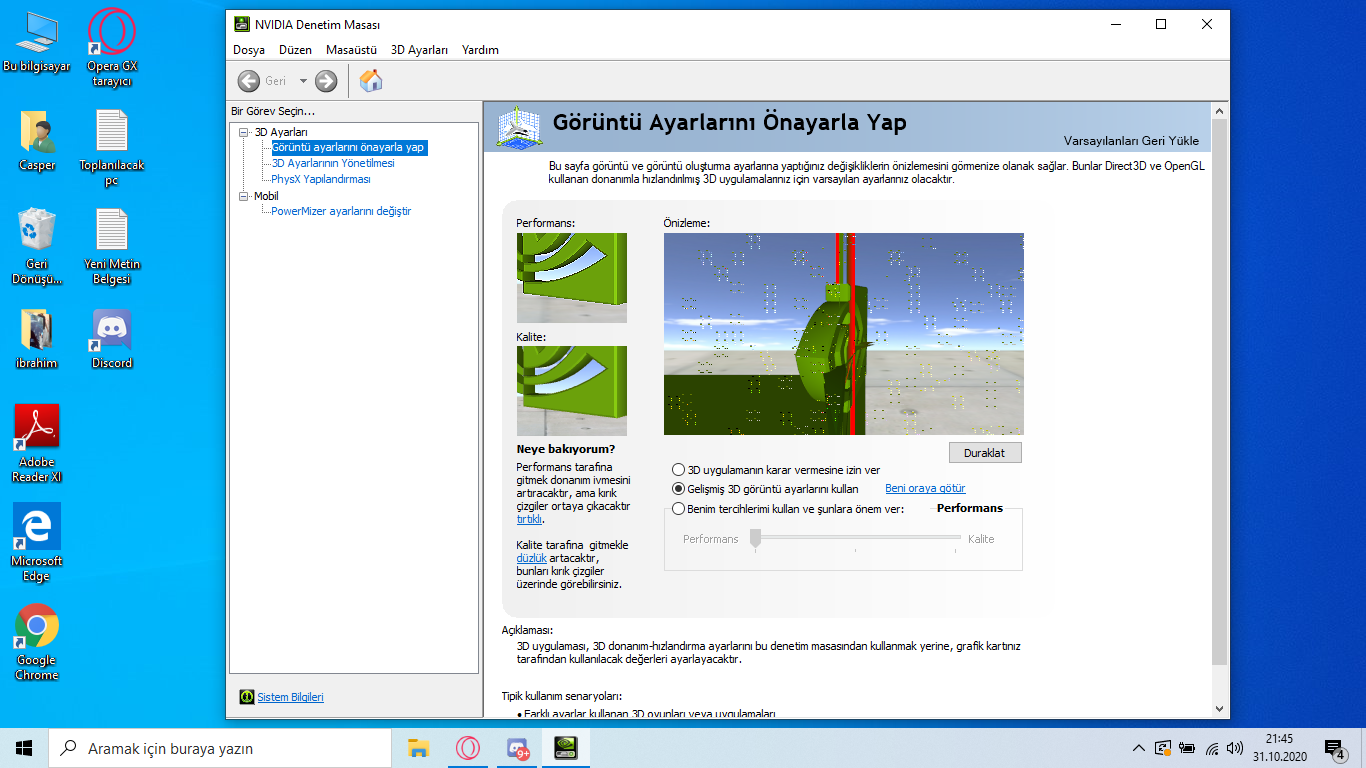Open 'PowerMizer ayarlarını değiştir' tree item
The height and width of the screenshot is (768, 1366).
pos(341,211)
